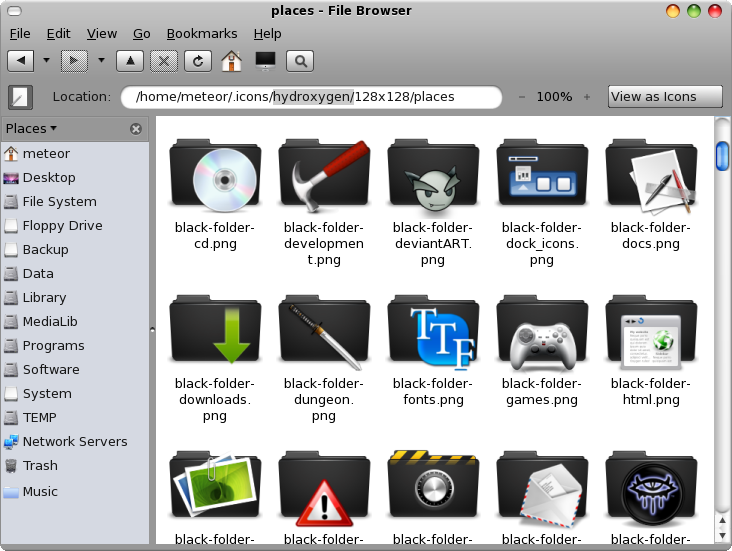Select System drive in sidebar

[x=75, y=394]
